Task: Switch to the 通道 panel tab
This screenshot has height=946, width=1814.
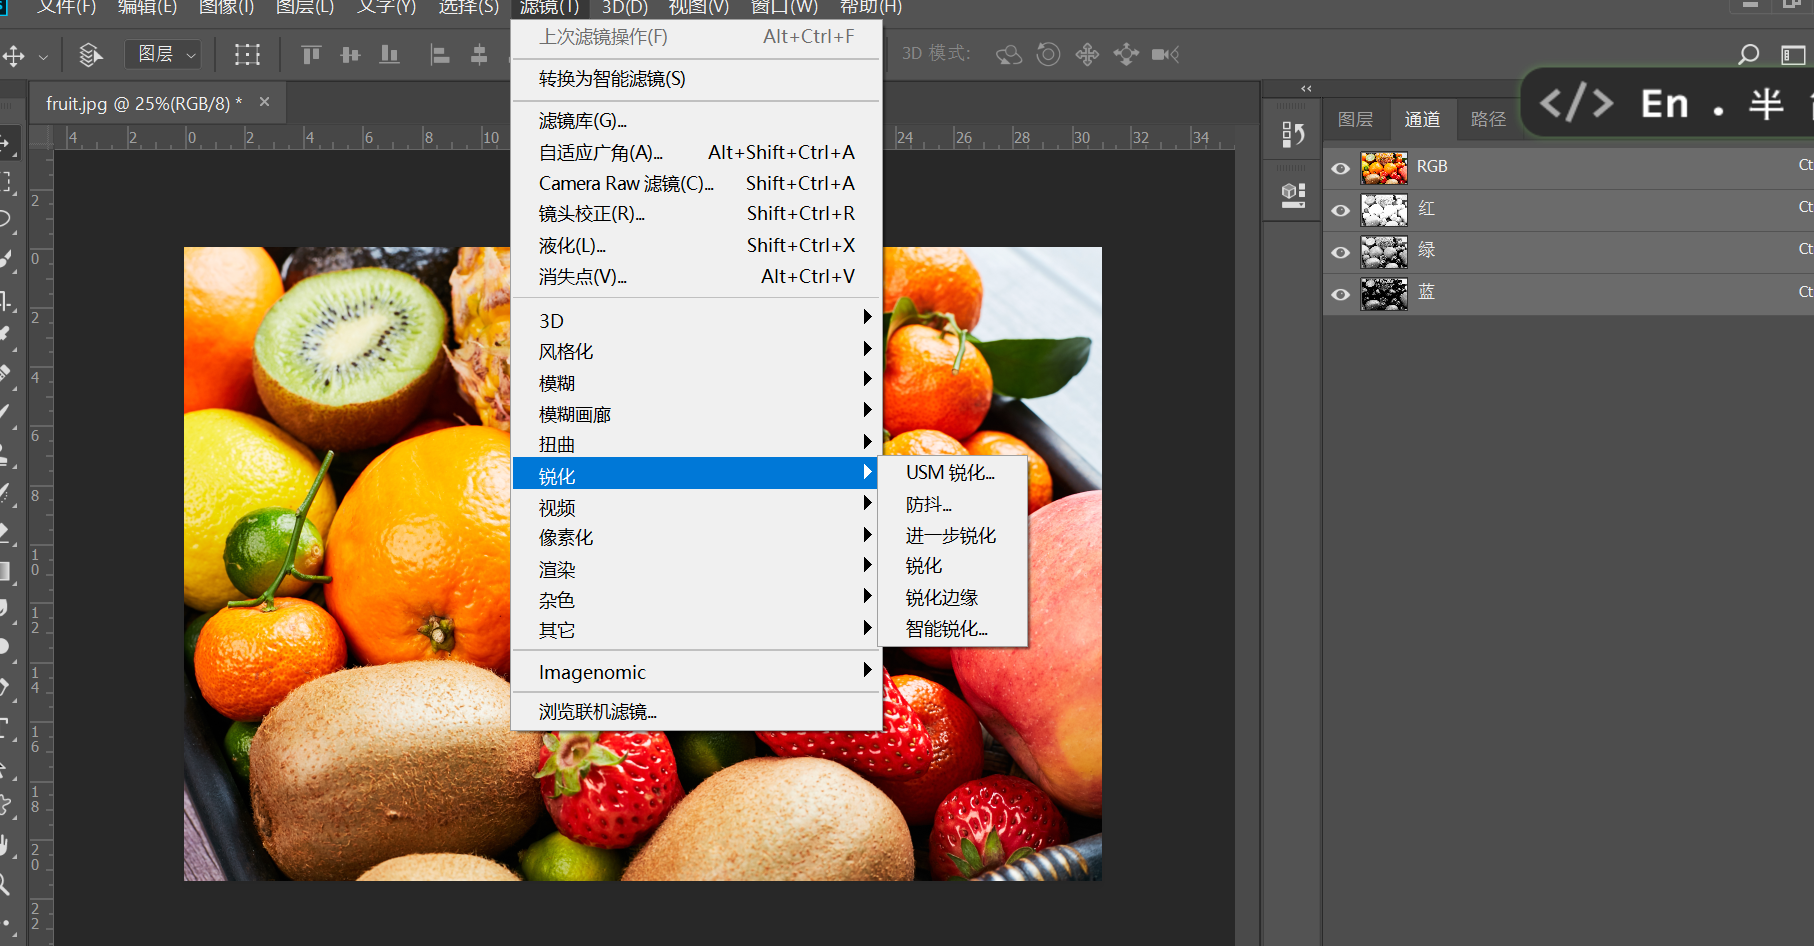Action: tap(1422, 119)
